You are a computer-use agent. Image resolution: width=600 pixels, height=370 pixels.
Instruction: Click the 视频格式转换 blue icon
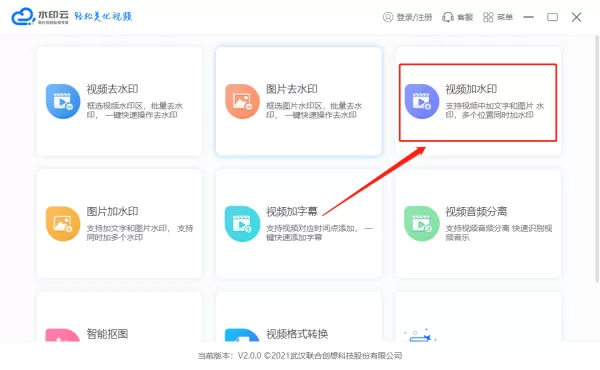click(242, 335)
